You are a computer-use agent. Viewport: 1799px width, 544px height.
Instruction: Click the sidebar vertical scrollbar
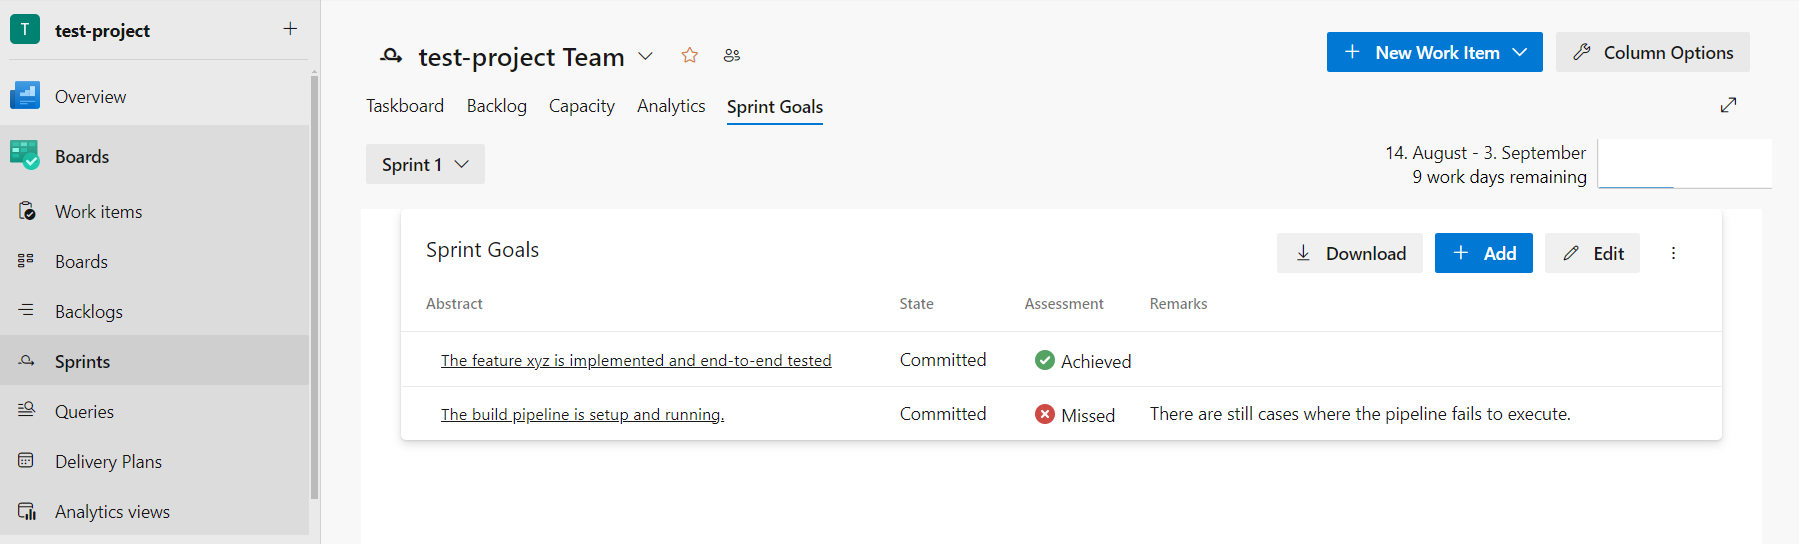pyautogui.click(x=314, y=290)
